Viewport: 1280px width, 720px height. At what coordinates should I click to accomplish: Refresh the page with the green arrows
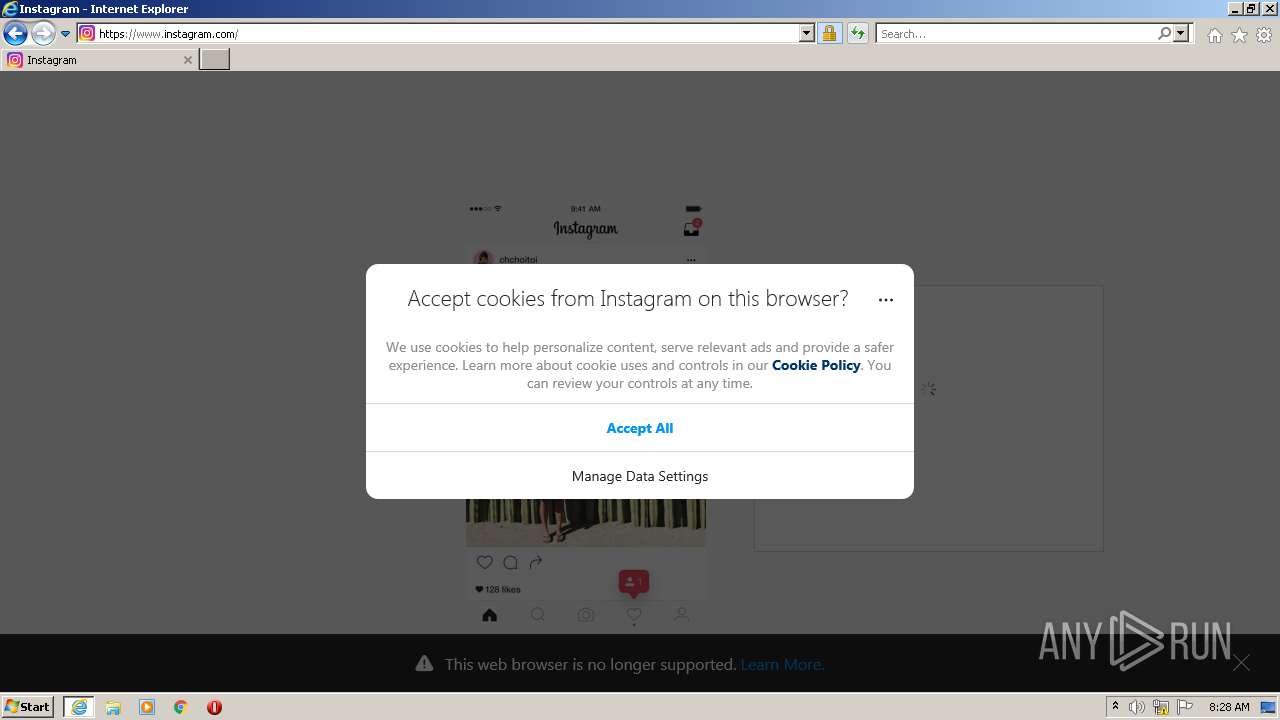858,33
